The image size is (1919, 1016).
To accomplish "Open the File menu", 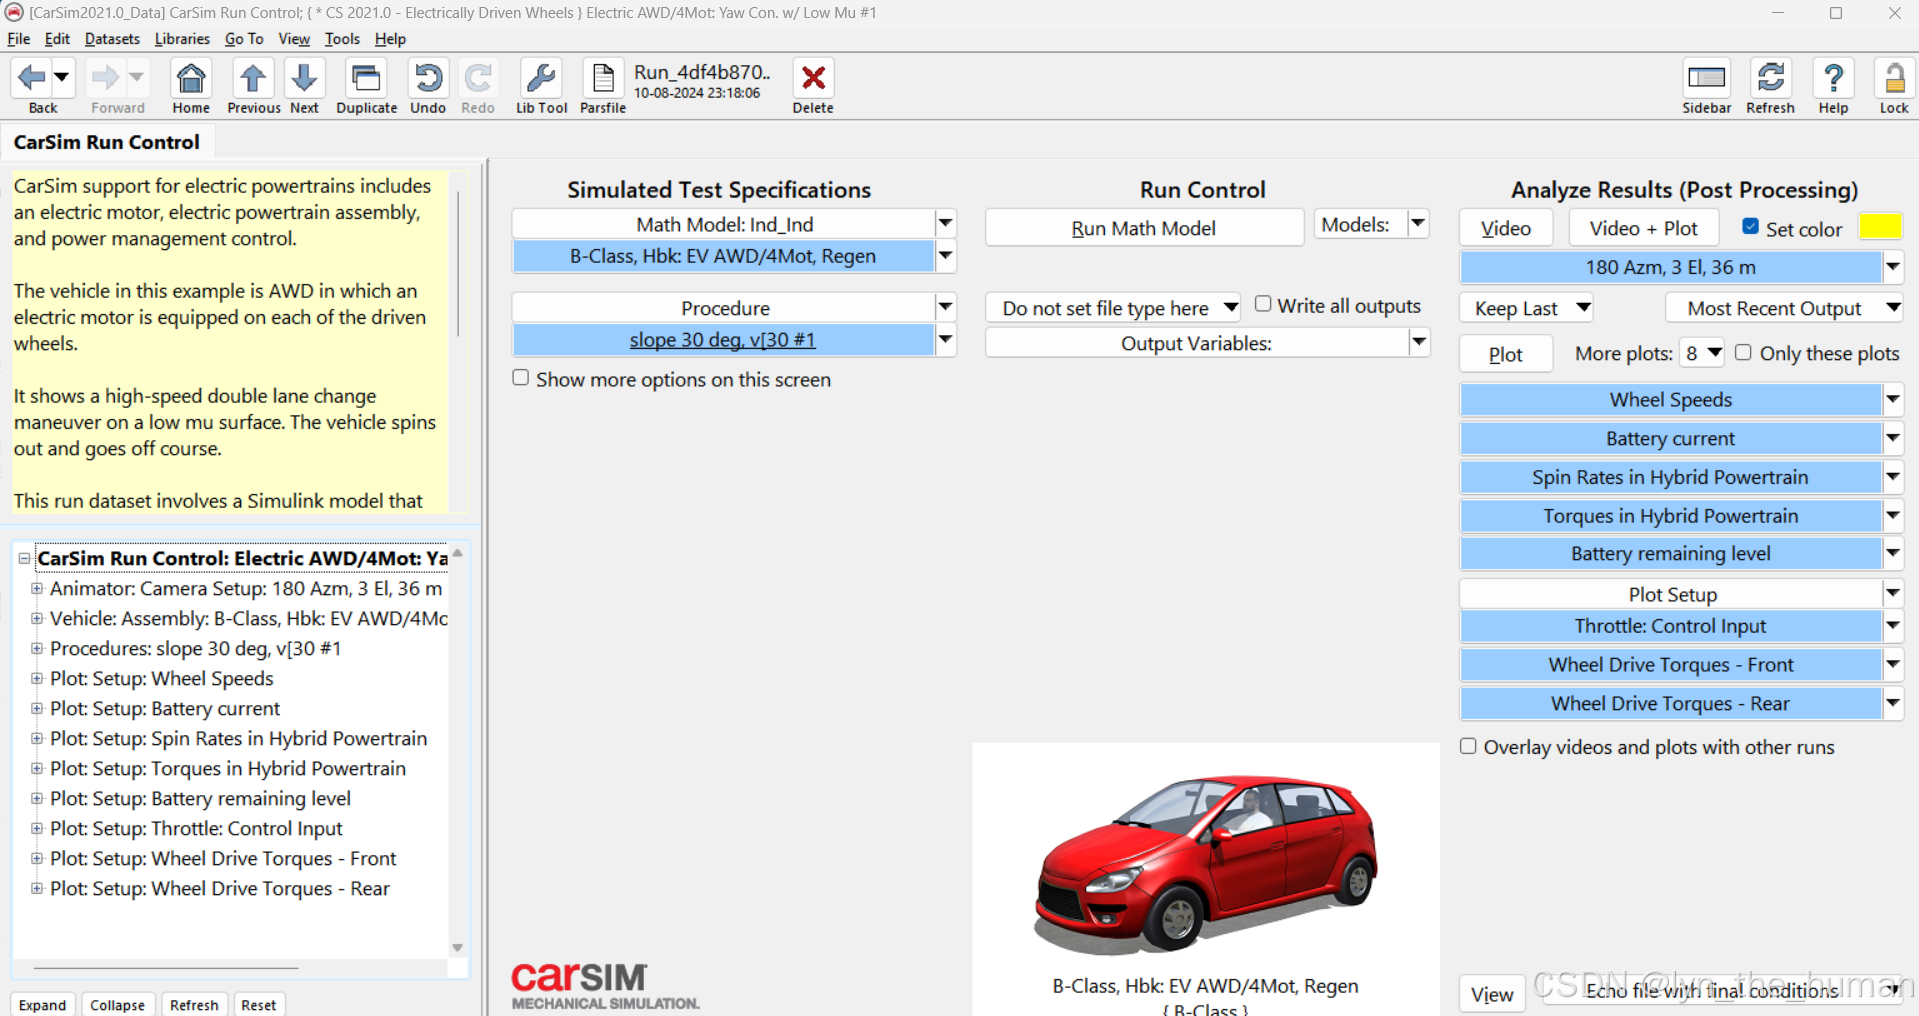I will coord(19,39).
